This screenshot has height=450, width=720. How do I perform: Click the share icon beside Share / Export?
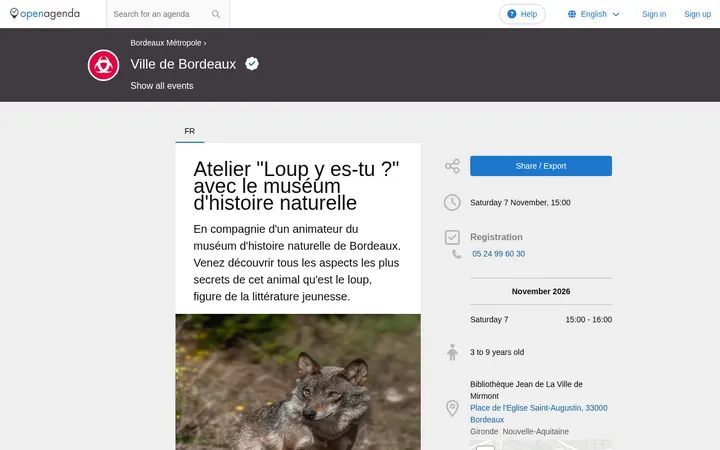tap(452, 166)
